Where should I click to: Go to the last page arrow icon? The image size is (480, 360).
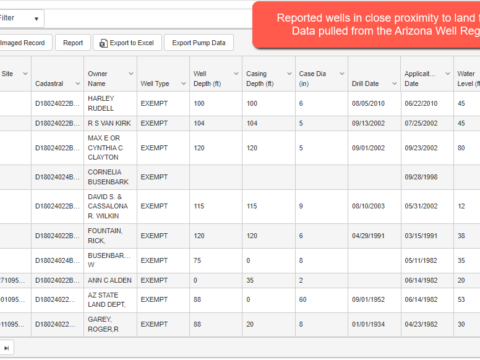[6, 348]
